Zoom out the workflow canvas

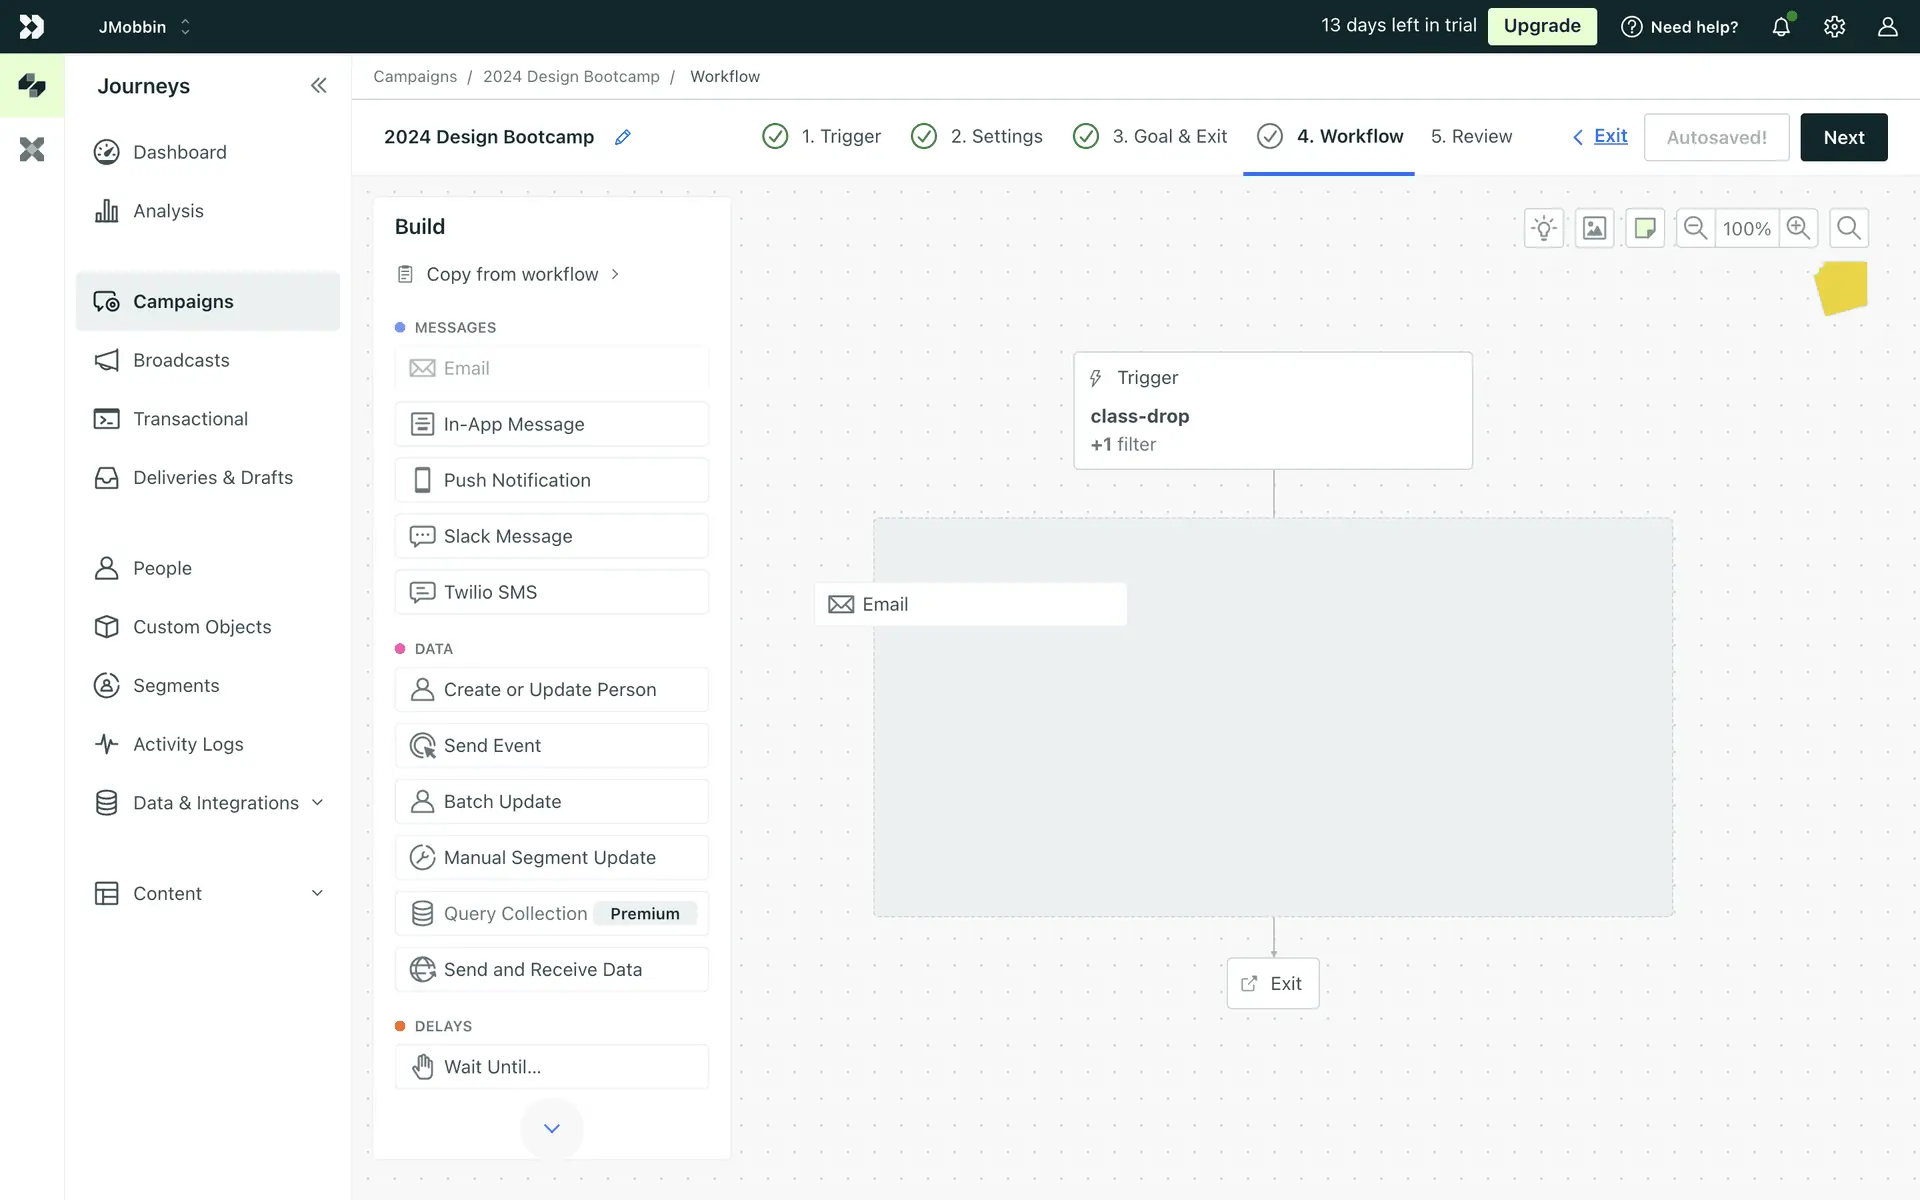tap(1695, 228)
